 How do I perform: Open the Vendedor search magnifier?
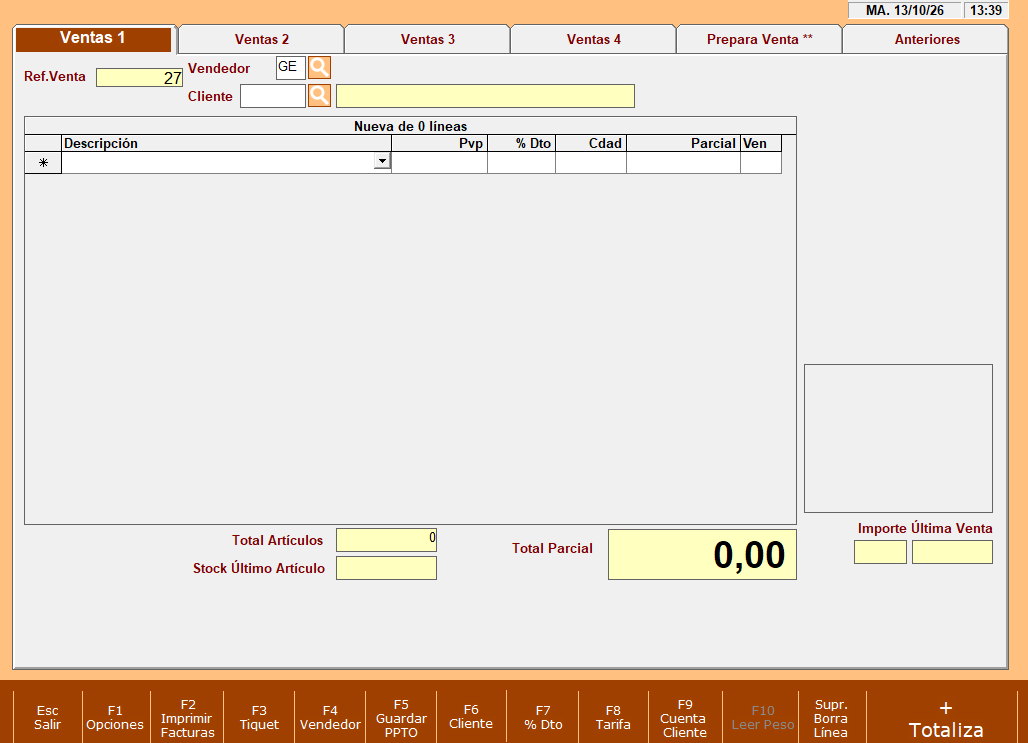pos(319,68)
